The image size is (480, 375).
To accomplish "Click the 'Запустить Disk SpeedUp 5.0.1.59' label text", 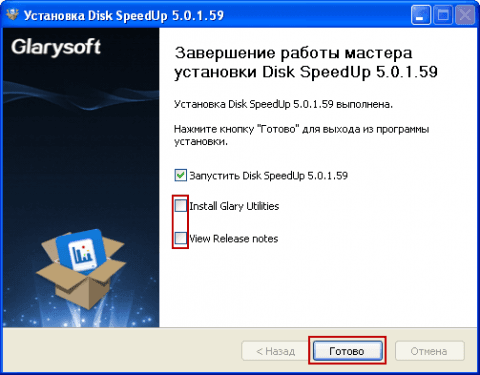I will (269, 176).
